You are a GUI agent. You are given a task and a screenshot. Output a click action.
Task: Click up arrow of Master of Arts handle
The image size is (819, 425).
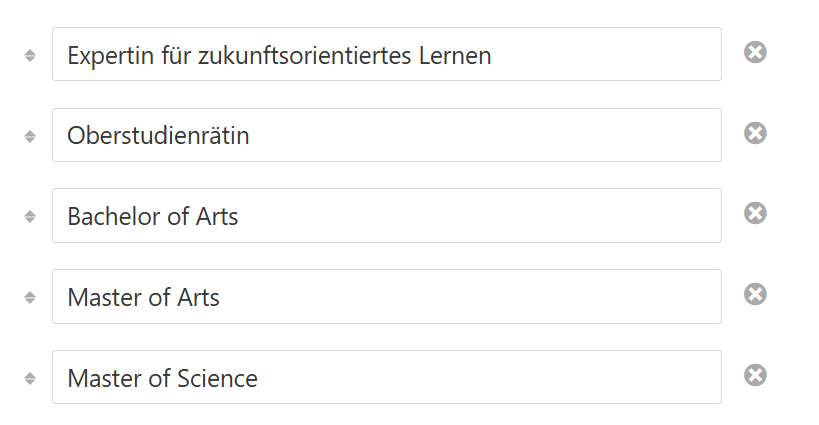click(30, 293)
